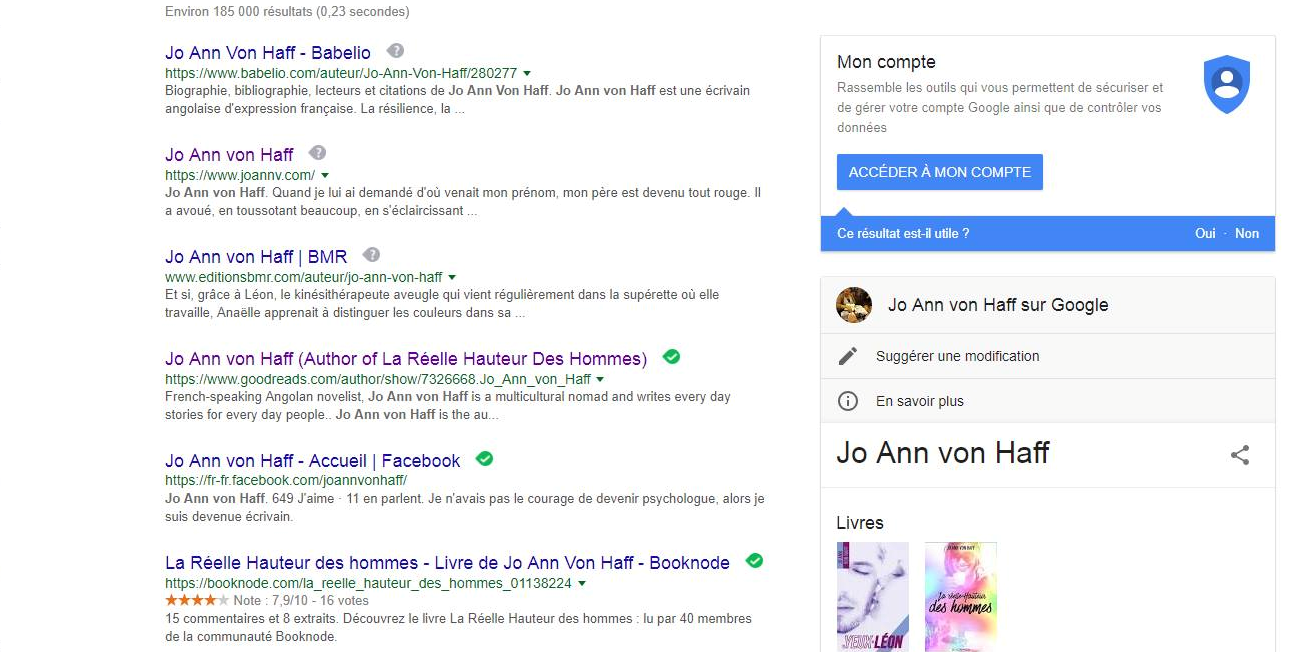Click the pencil icon for Suggérer une modification
This screenshot has height=652, width=1296.
(x=848, y=356)
